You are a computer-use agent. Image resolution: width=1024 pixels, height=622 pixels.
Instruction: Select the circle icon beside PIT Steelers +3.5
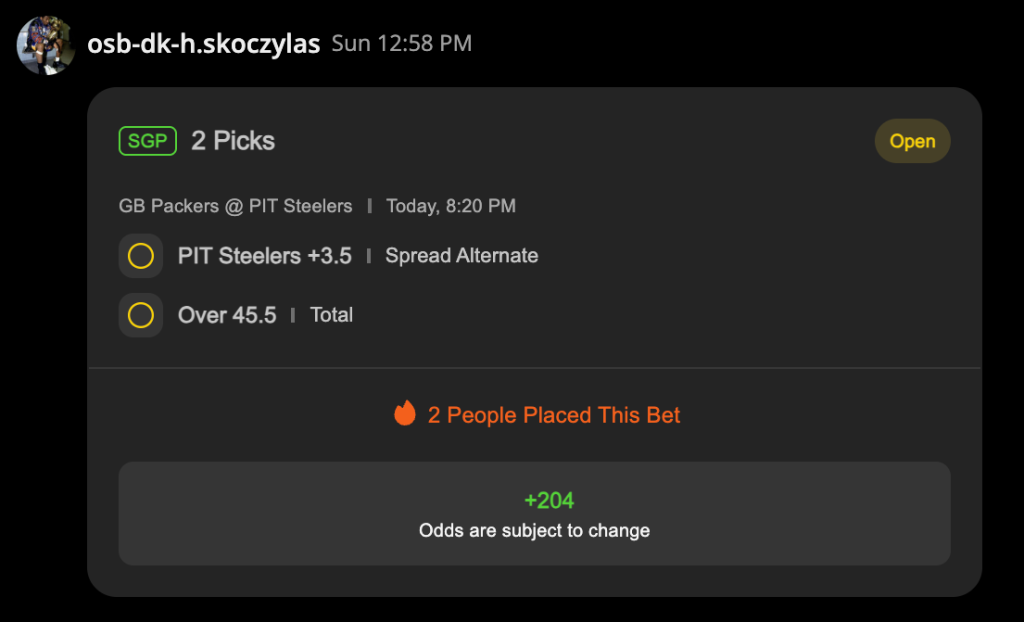pyautogui.click(x=141, y=256)
